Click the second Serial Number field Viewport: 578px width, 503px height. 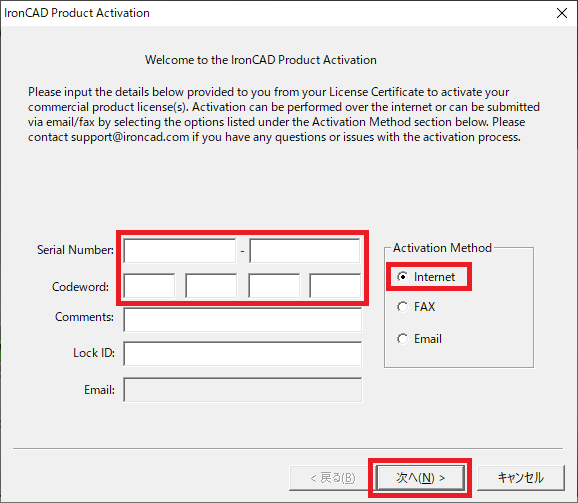click(305, 251)
